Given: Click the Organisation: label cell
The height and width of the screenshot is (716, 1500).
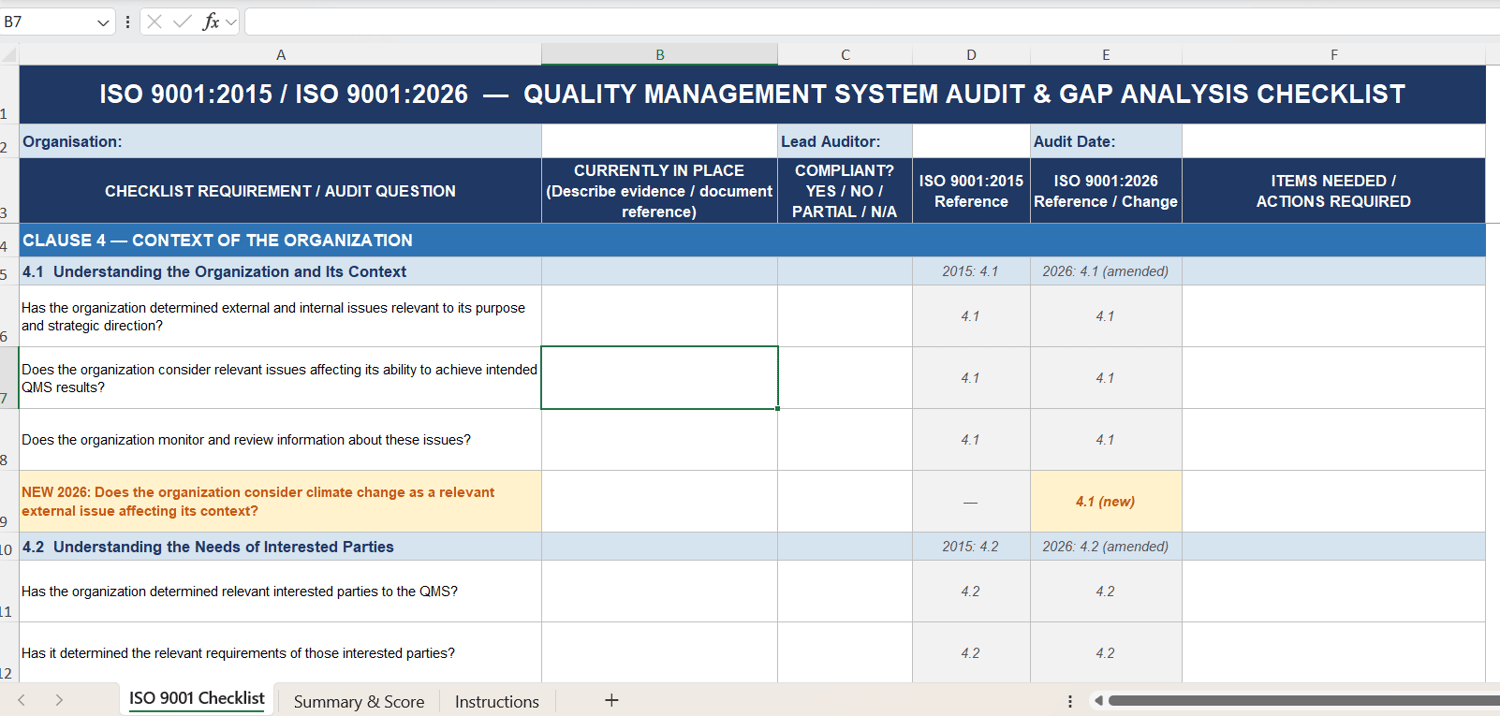Looking at the screenshot, I should pyautogui.click(x=280, y=141).
